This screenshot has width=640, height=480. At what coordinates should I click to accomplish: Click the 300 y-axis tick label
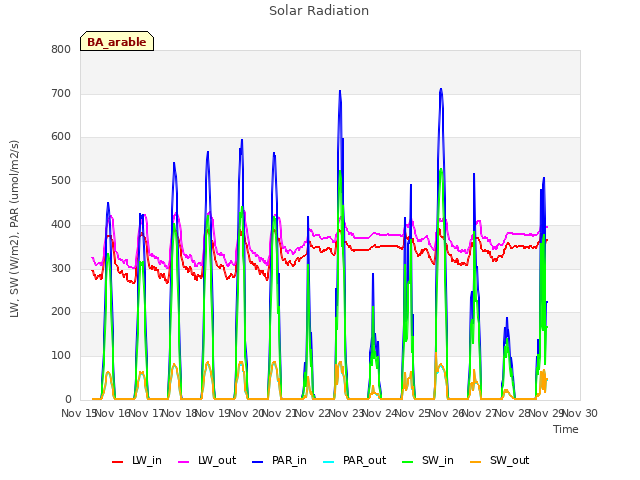click(61, 268)
